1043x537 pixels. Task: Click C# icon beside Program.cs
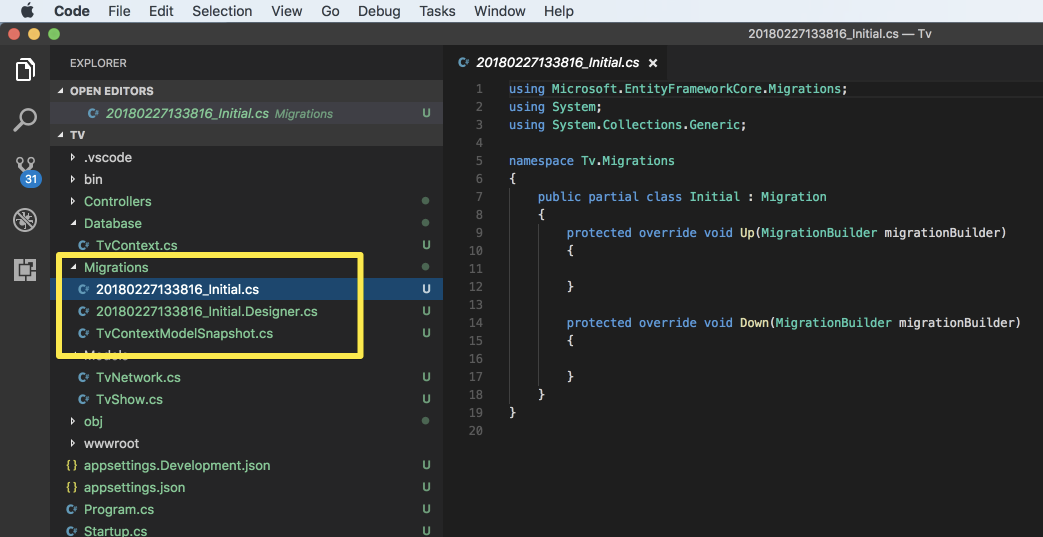[72, 510]
